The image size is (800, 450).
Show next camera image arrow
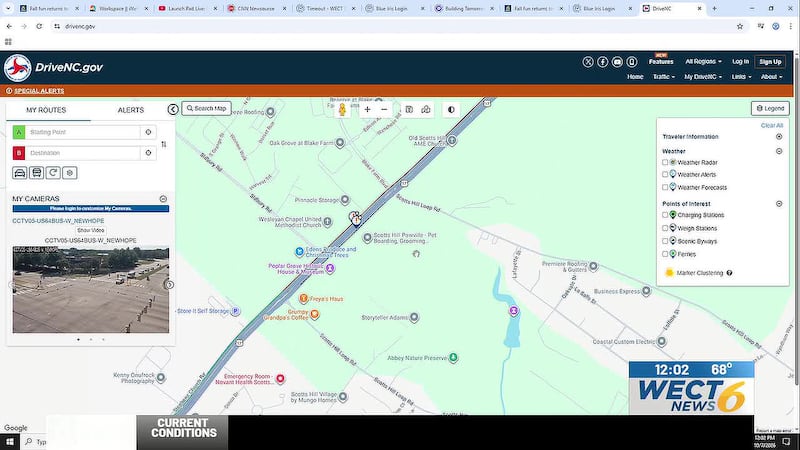click(169, 285)
